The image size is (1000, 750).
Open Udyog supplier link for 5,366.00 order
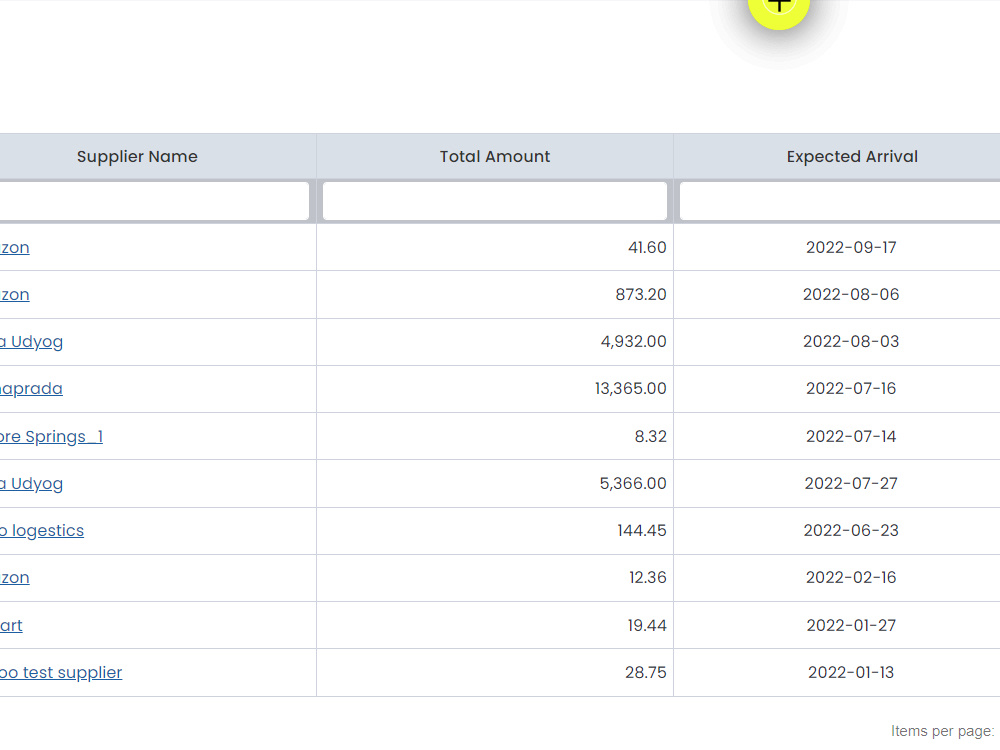pos(31,484)
